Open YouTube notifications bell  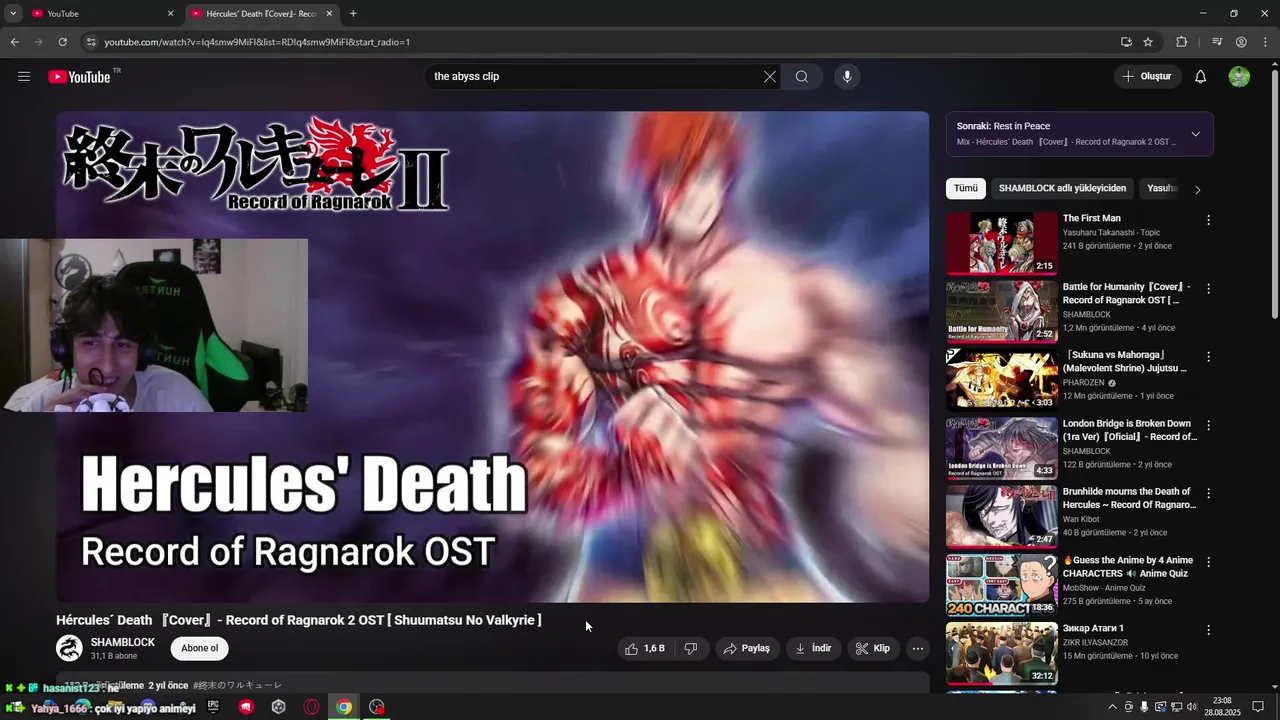pos(1201,77)
